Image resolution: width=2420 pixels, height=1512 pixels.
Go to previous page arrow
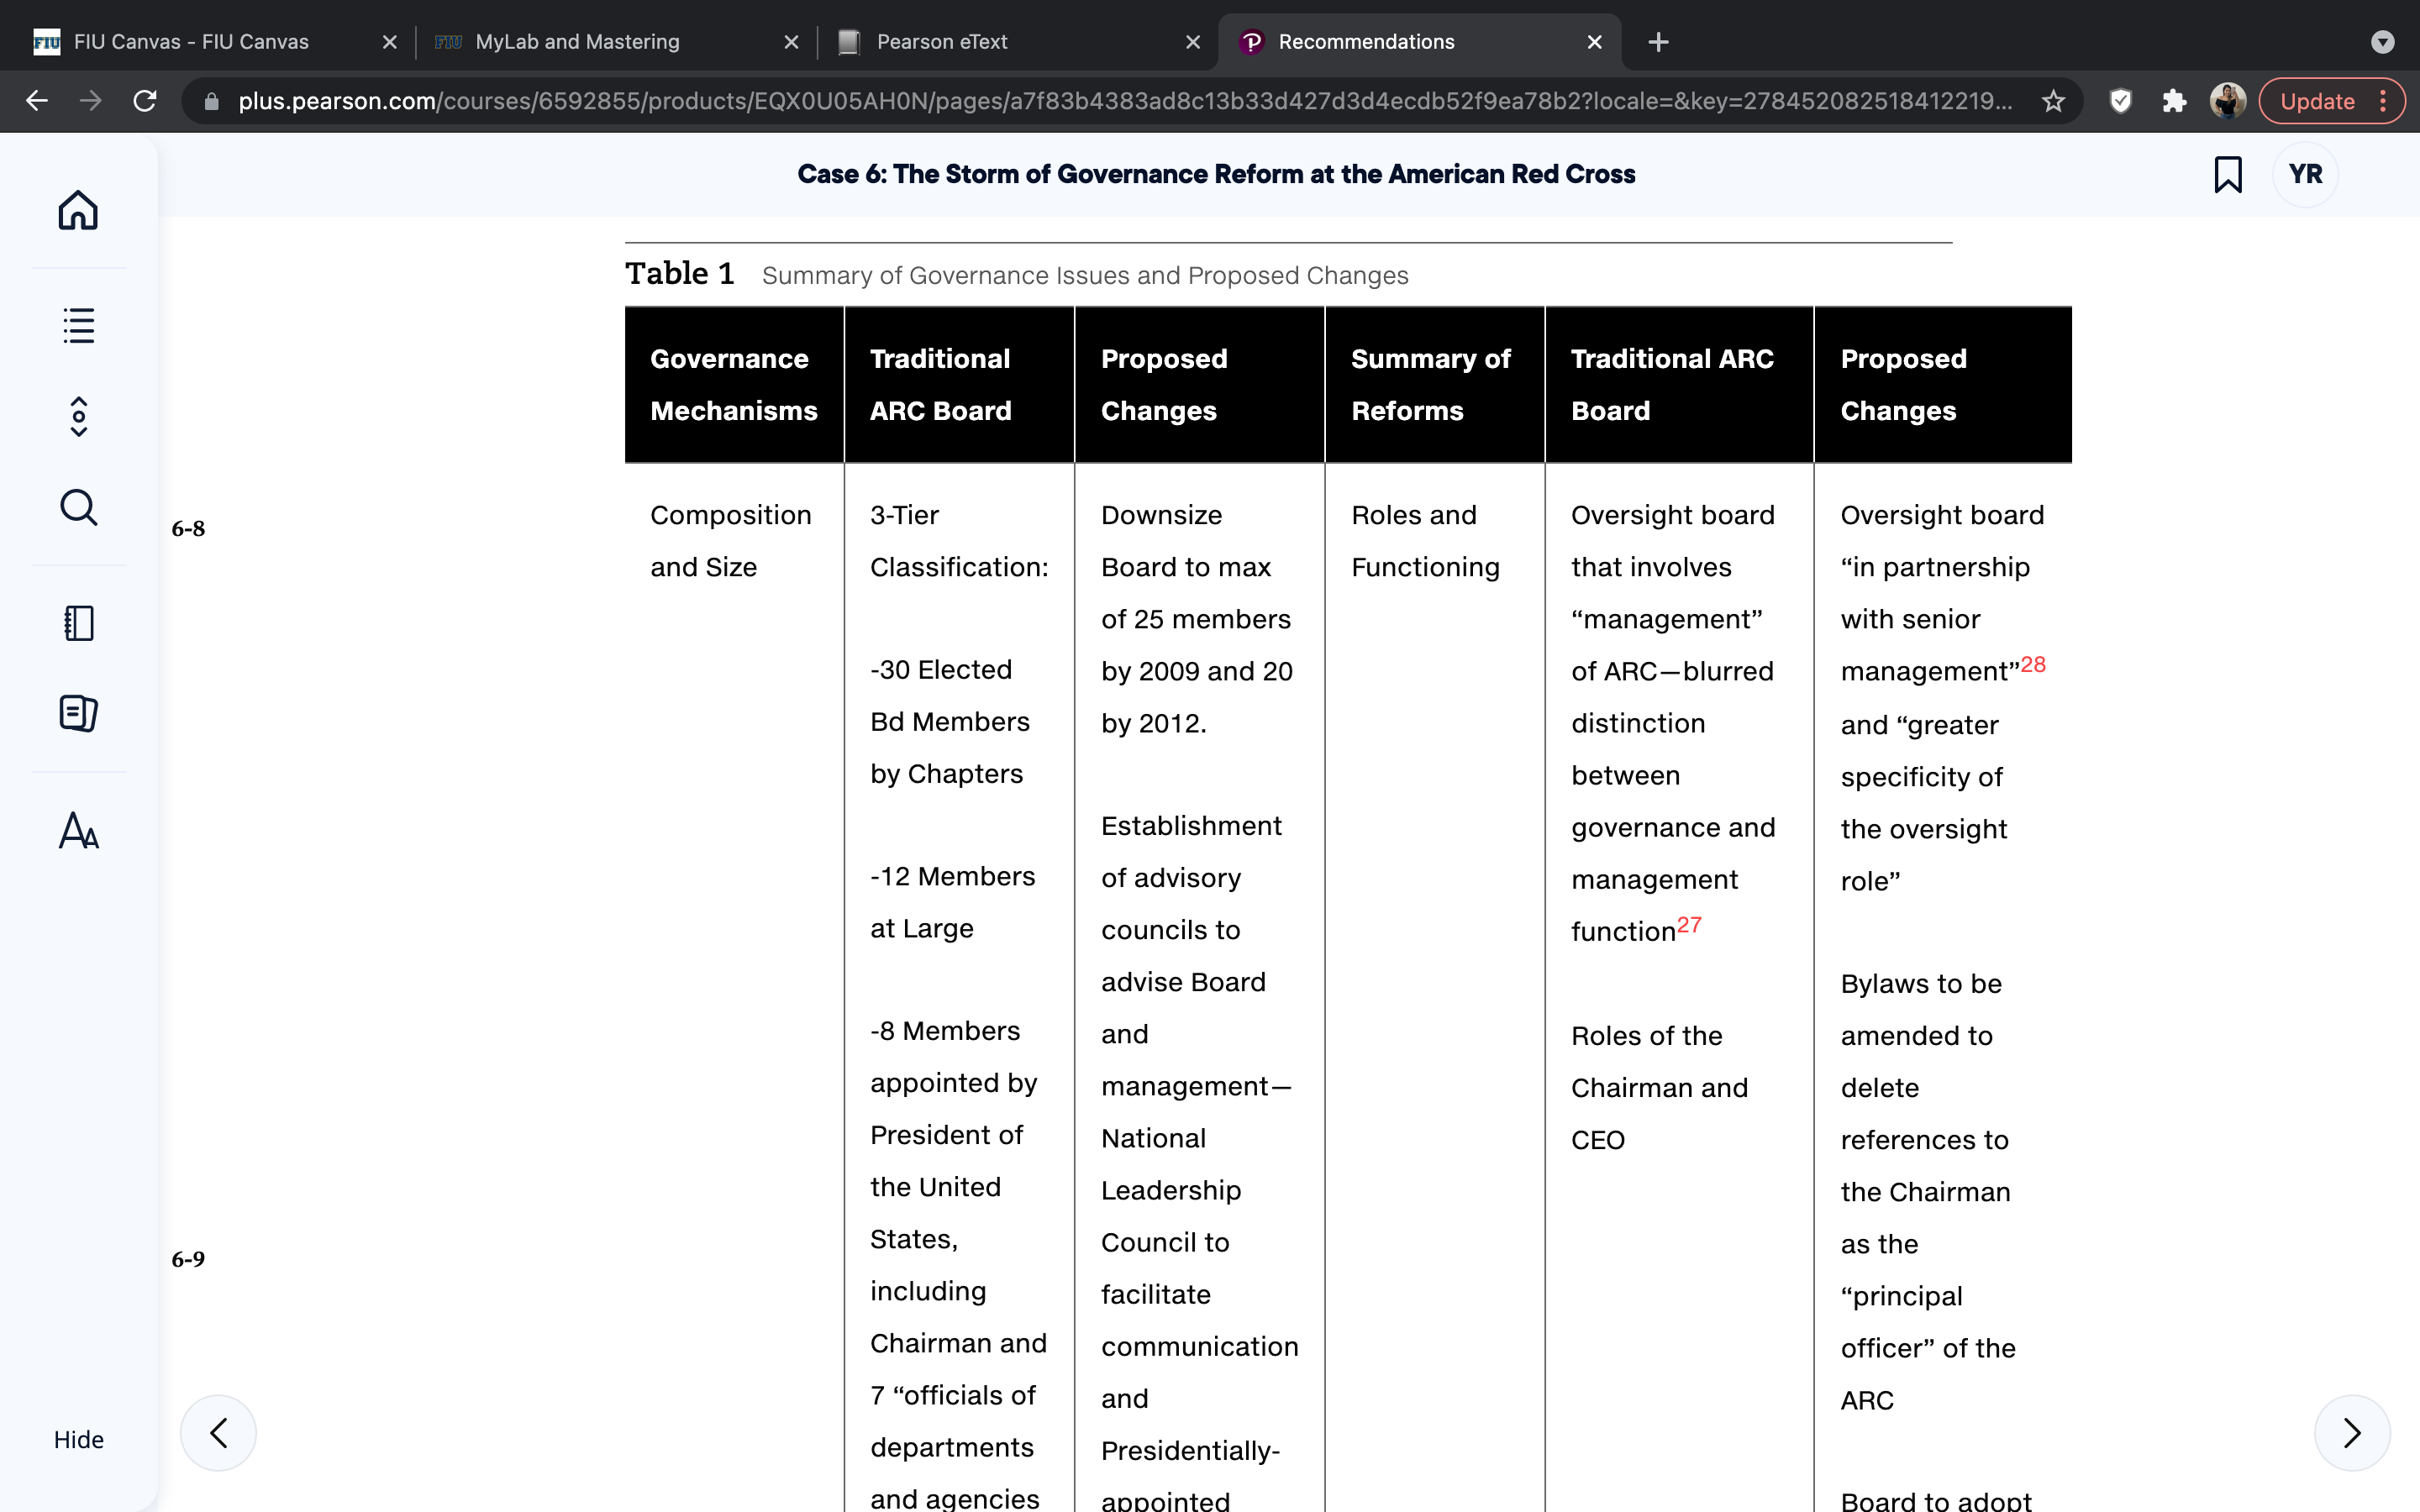tap(218, 1433)
